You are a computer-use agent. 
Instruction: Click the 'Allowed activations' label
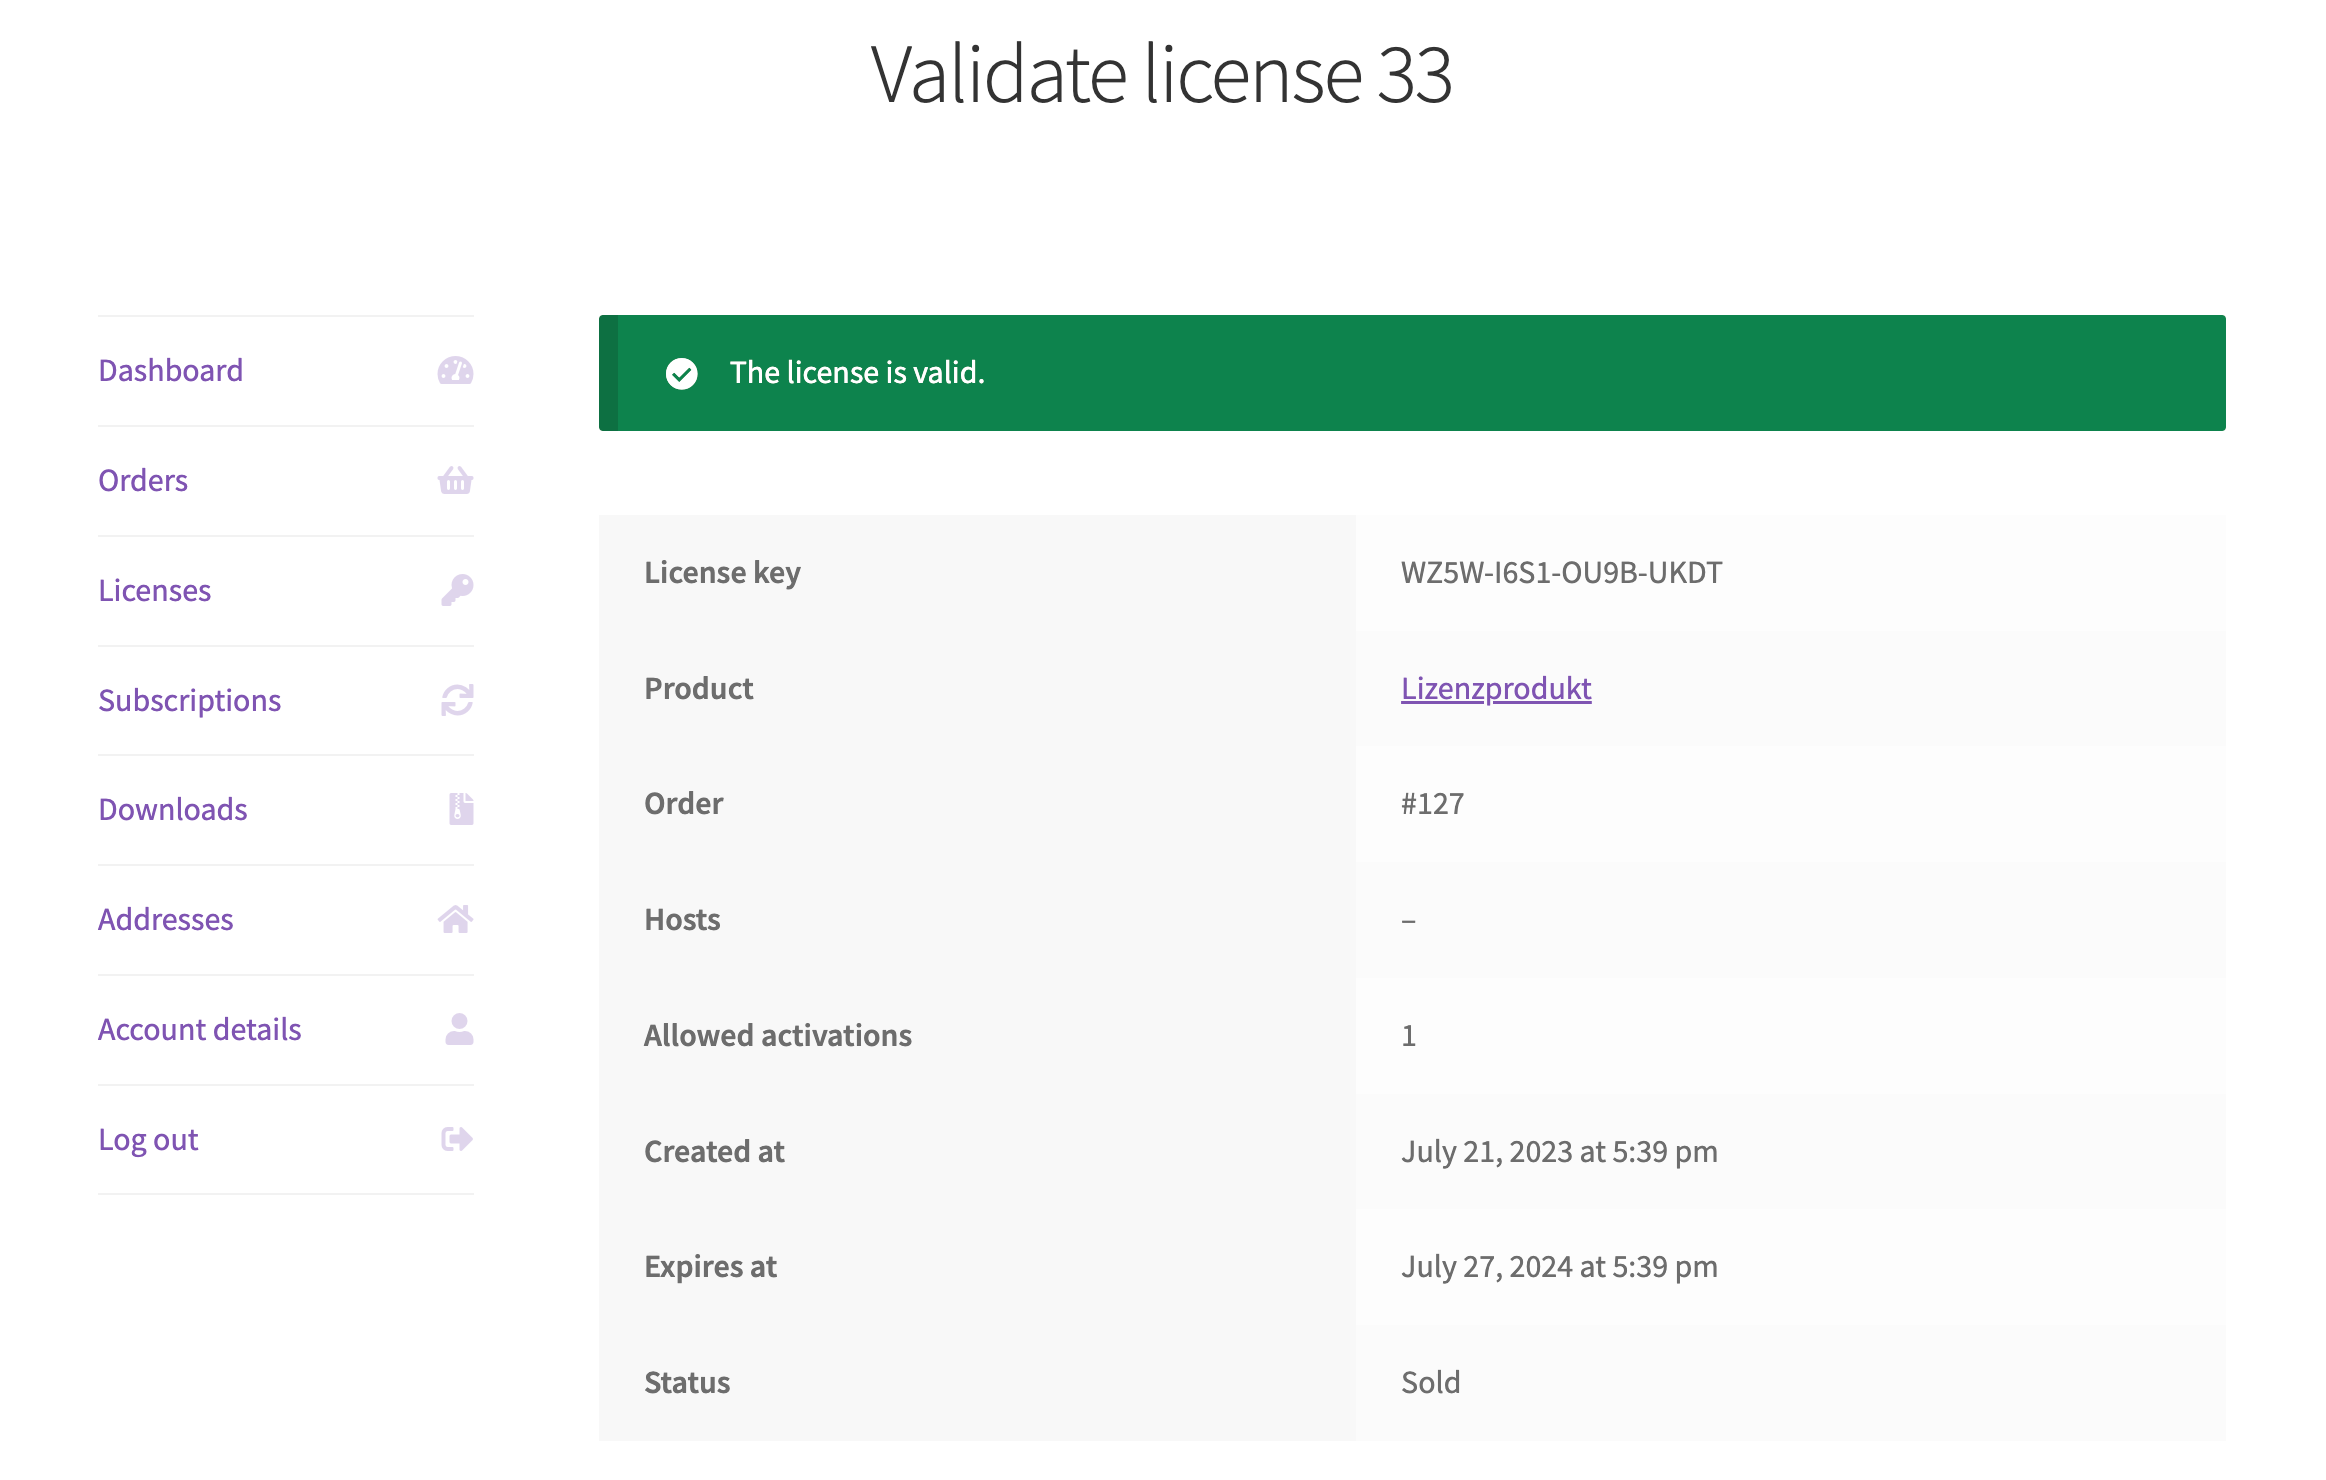pyautogui.click(x=778, y=1035)
